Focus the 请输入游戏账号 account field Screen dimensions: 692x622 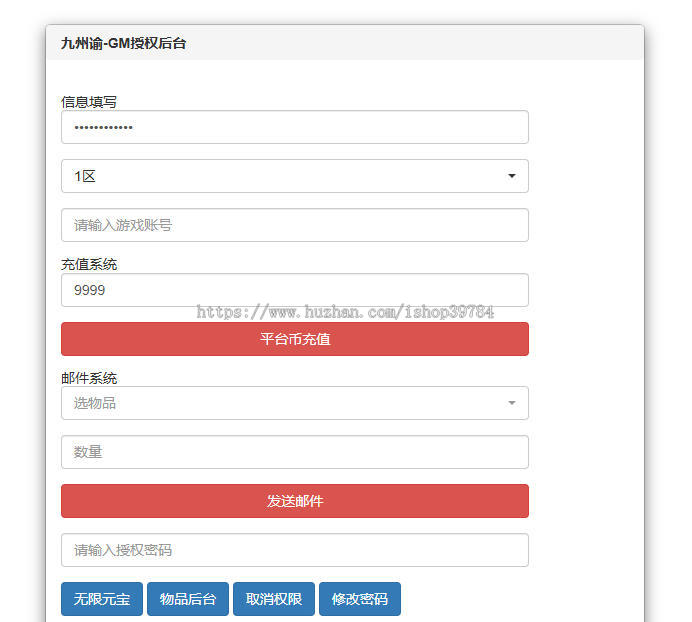[295, 225]
